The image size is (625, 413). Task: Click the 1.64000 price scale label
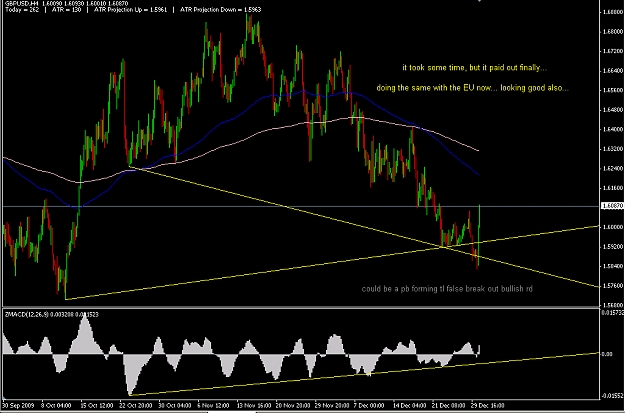(x=613, y=129)
